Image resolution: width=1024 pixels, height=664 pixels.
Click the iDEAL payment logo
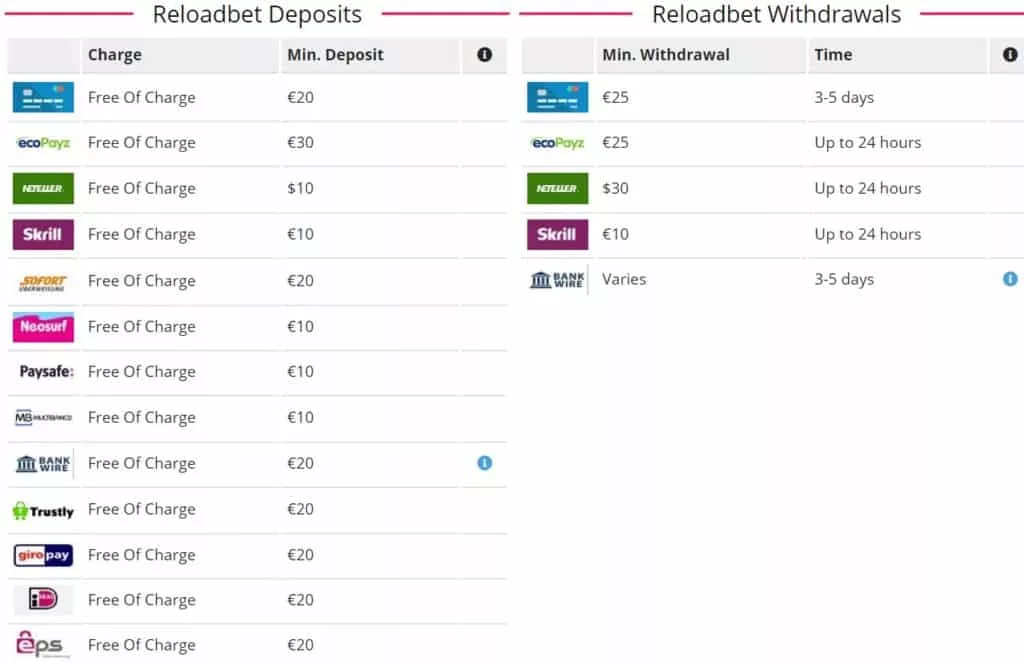coord(44,600)
